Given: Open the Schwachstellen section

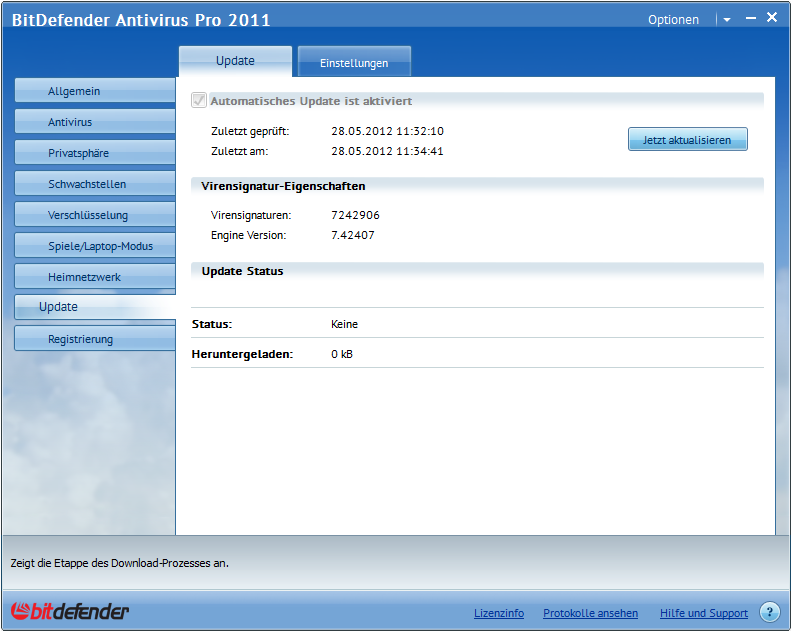Looking at the screenshot, I should click(95, 184).
